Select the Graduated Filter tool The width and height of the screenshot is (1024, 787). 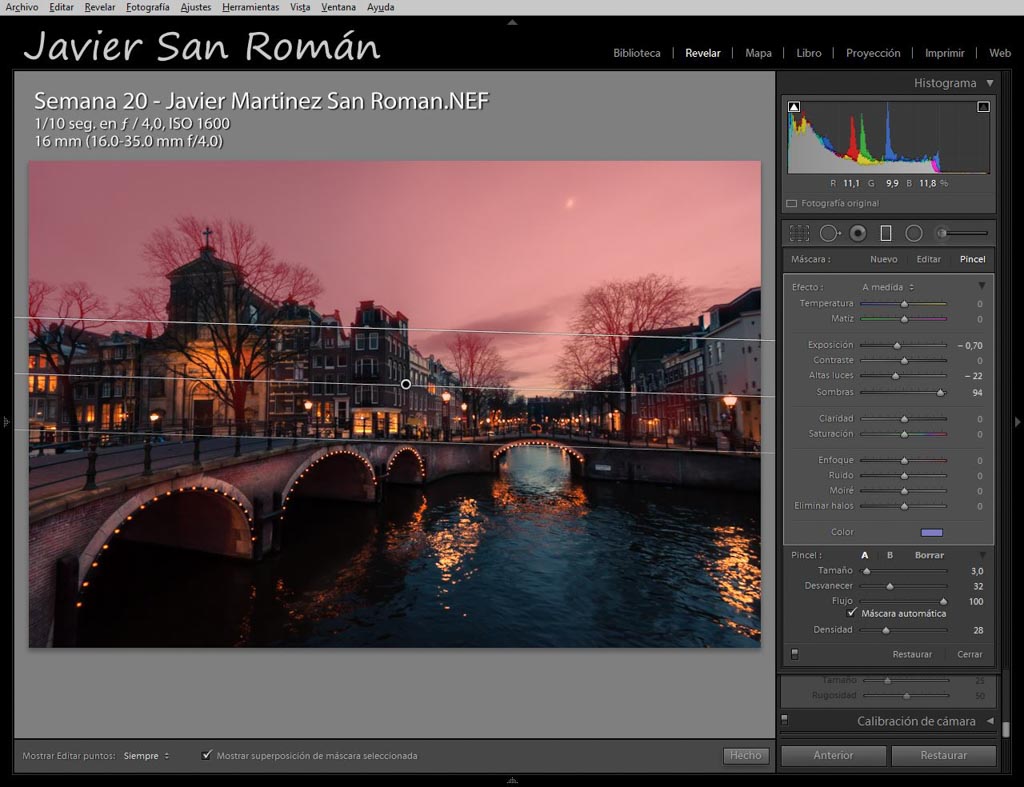[886, 233]
